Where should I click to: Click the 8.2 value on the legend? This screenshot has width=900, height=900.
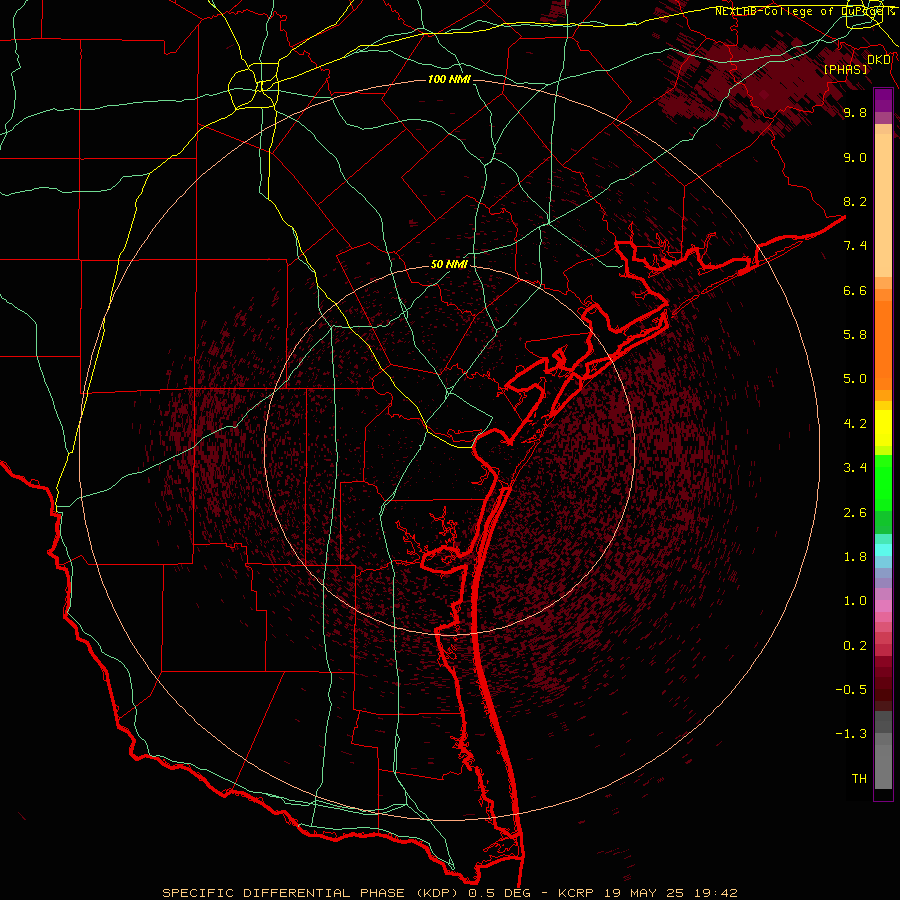855,201
